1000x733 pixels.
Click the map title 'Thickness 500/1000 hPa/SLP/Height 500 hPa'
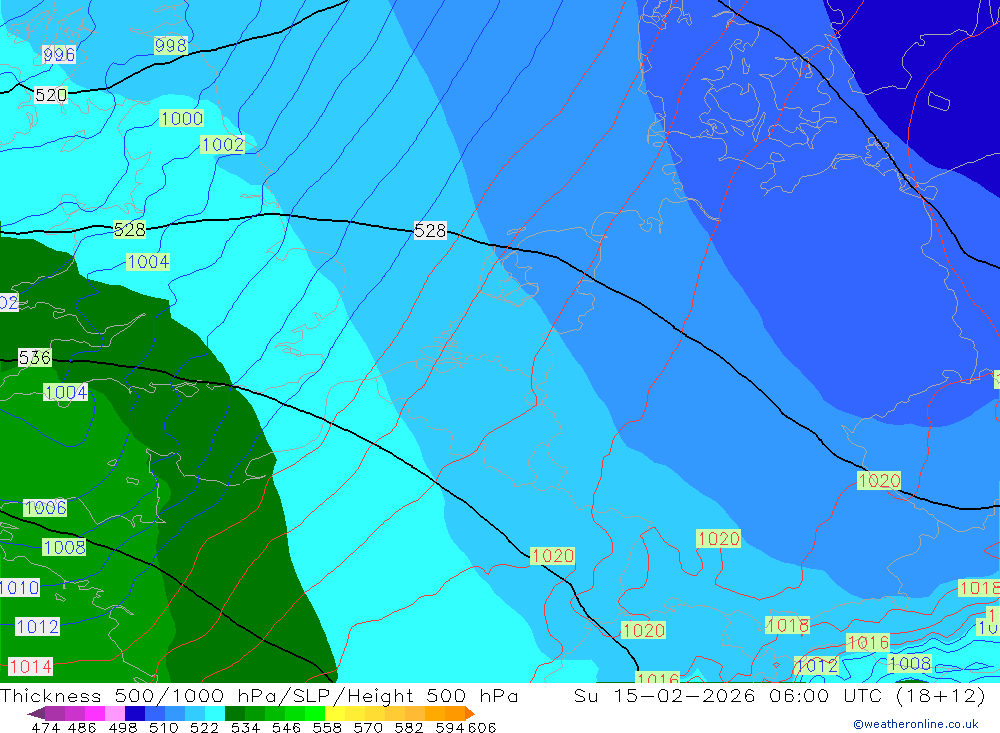259,695
